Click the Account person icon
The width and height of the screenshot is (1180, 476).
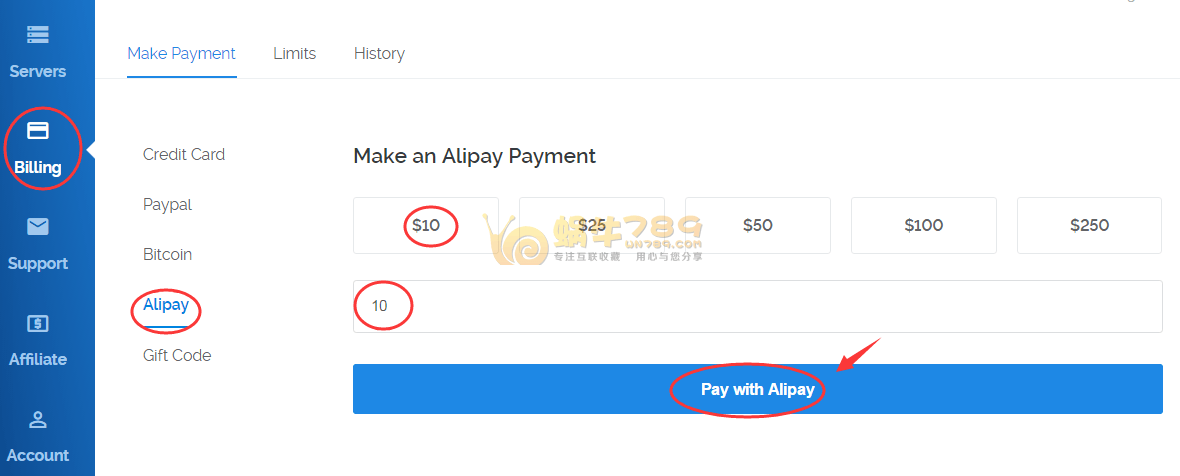point(38,419)
